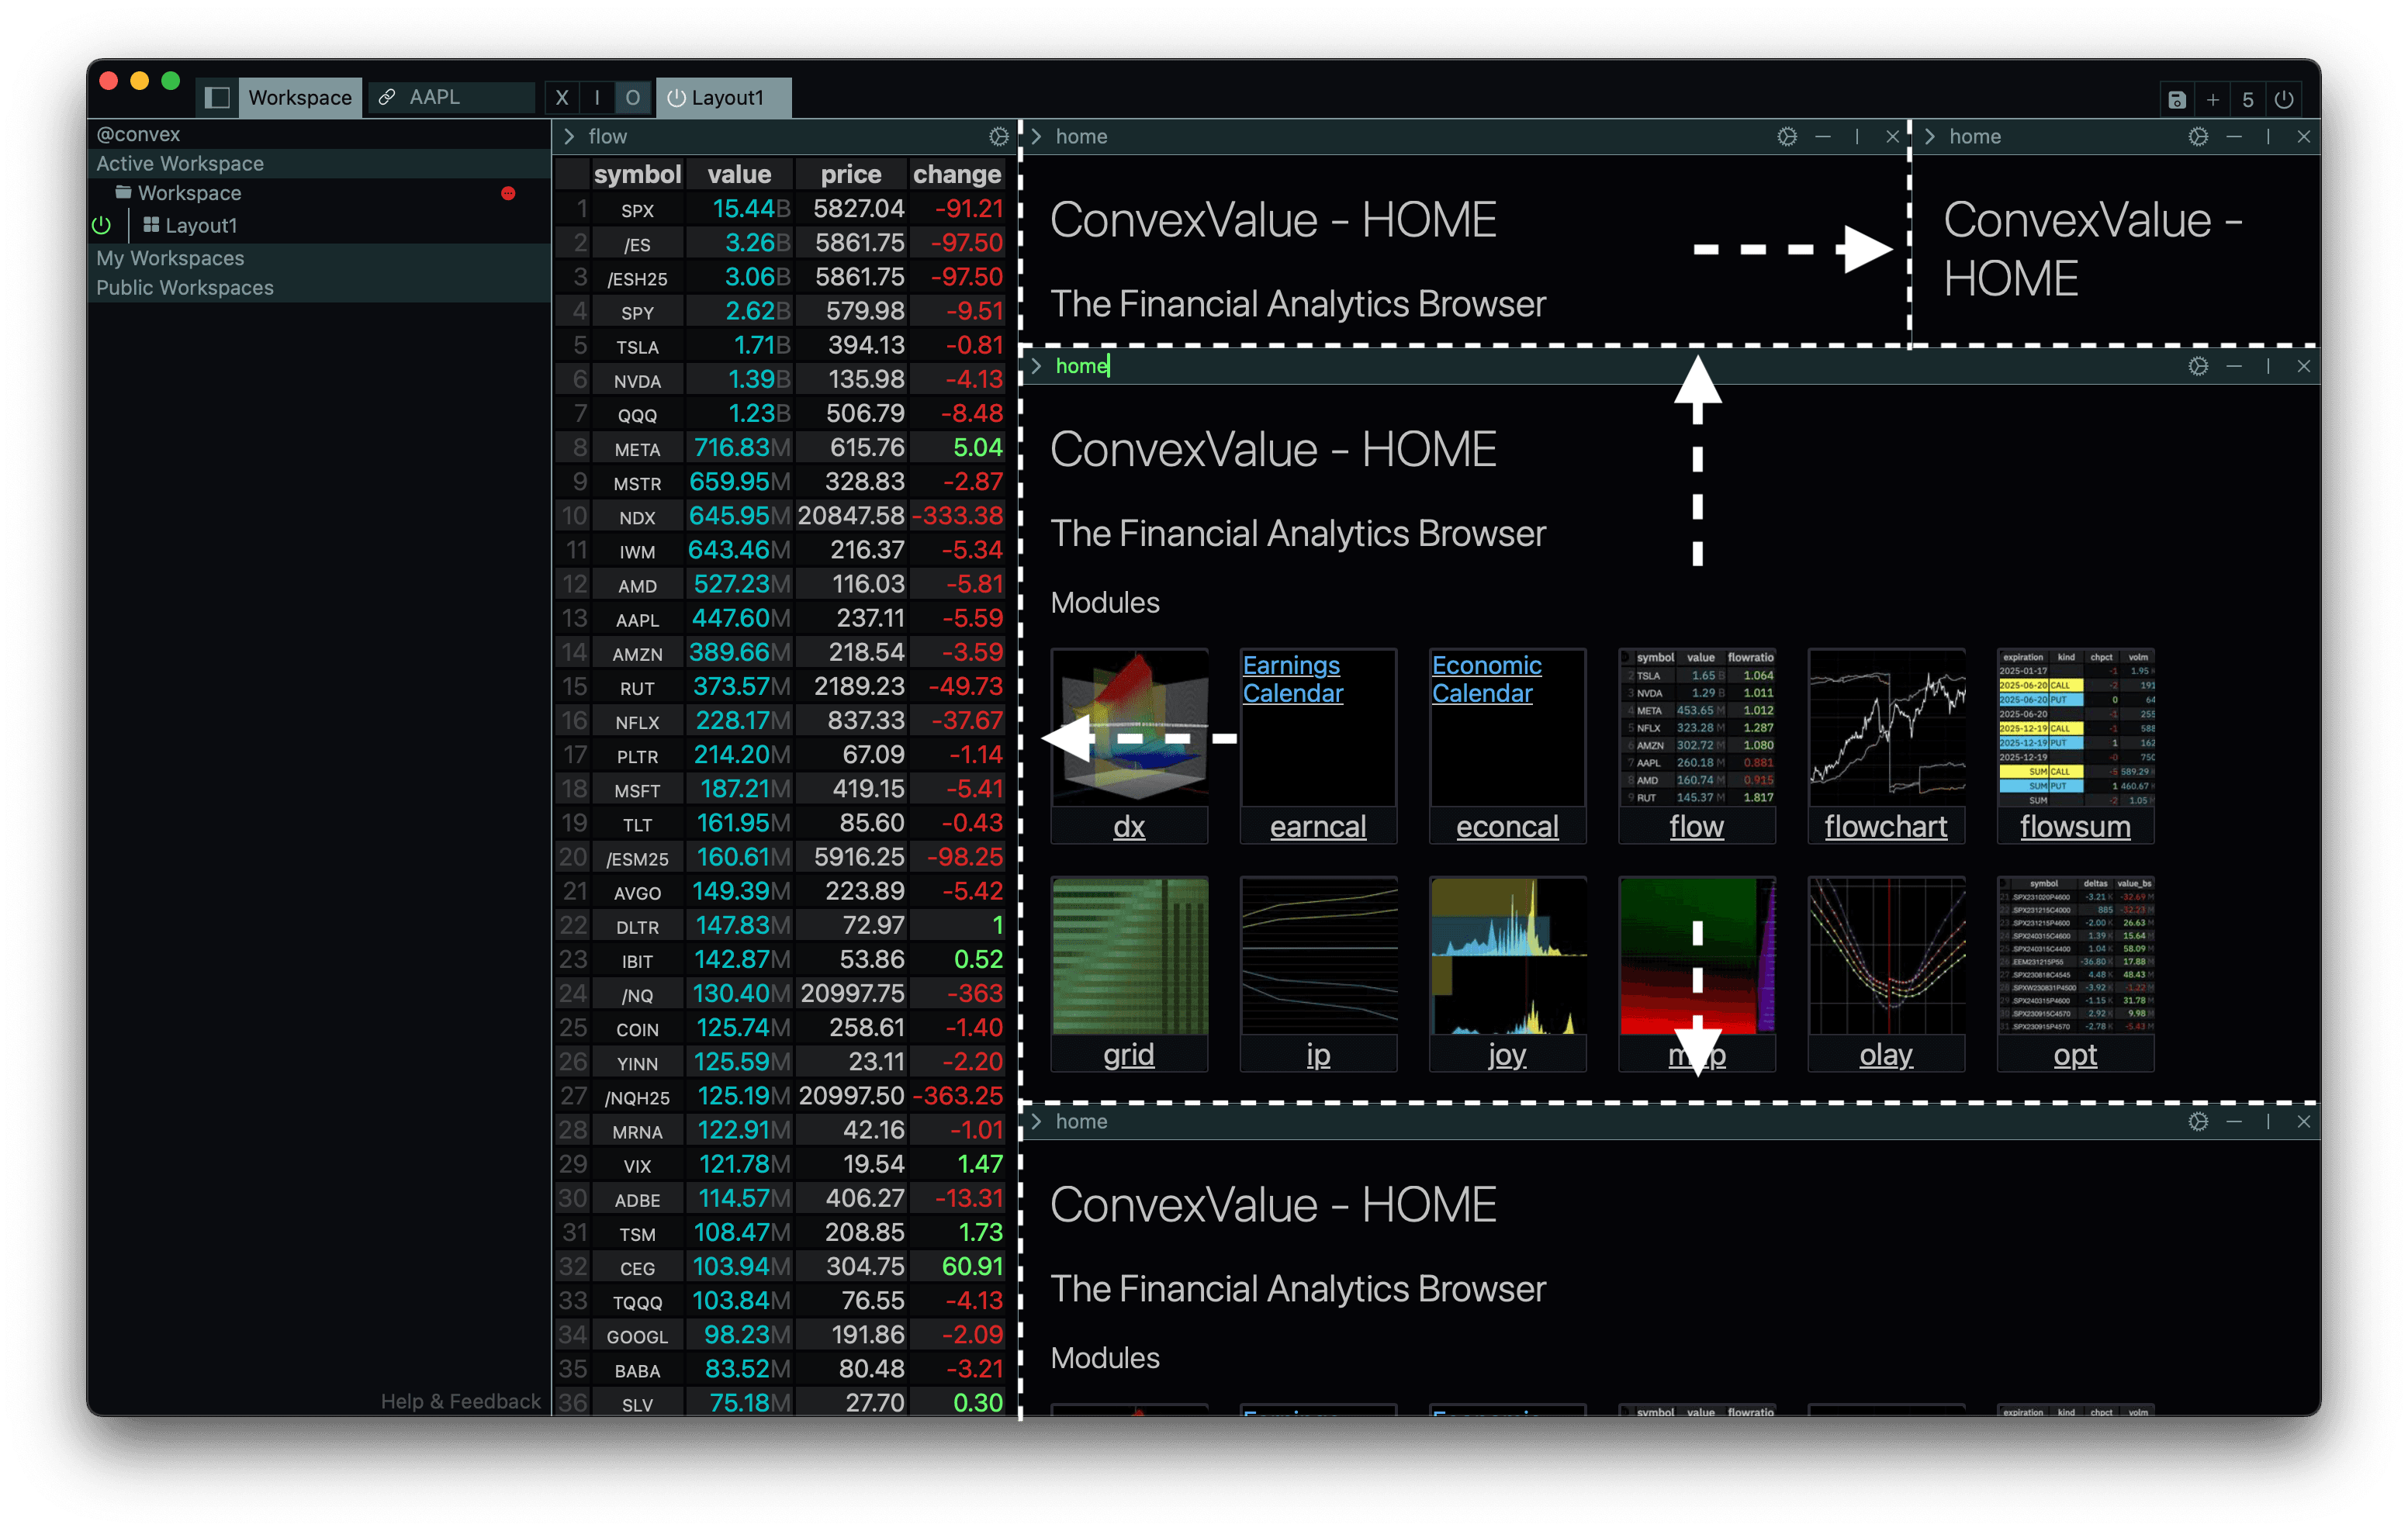The width and height of the screenshot is (2408, 1531).
Task: Select the X mode button in the tab bar
Action: [x=562, y=97]
